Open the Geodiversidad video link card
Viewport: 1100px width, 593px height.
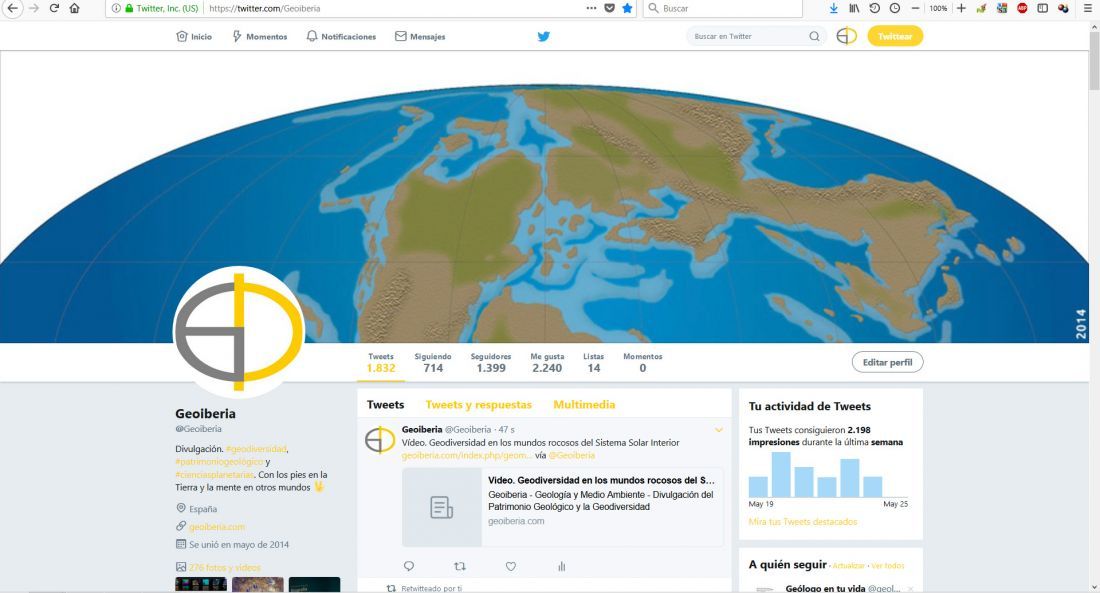point(563,507)
